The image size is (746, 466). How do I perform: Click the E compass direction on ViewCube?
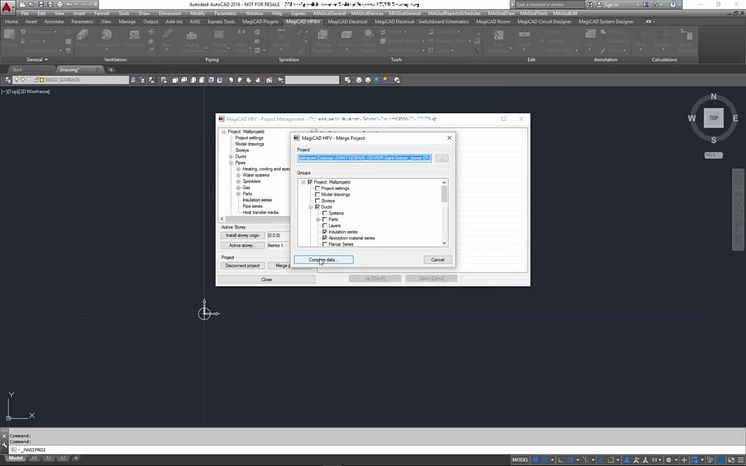click(x=735, y=118)
